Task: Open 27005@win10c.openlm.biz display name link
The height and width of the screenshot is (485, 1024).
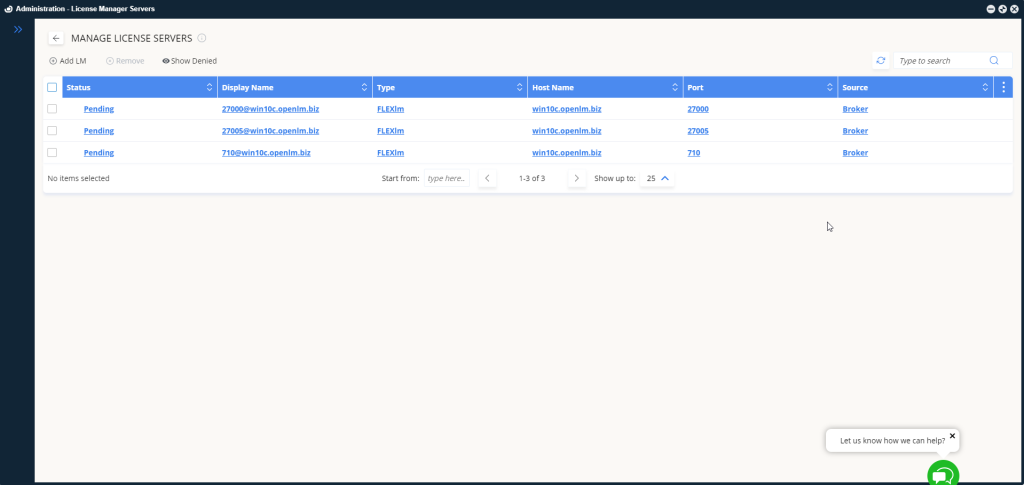Action: coord(270,131)
